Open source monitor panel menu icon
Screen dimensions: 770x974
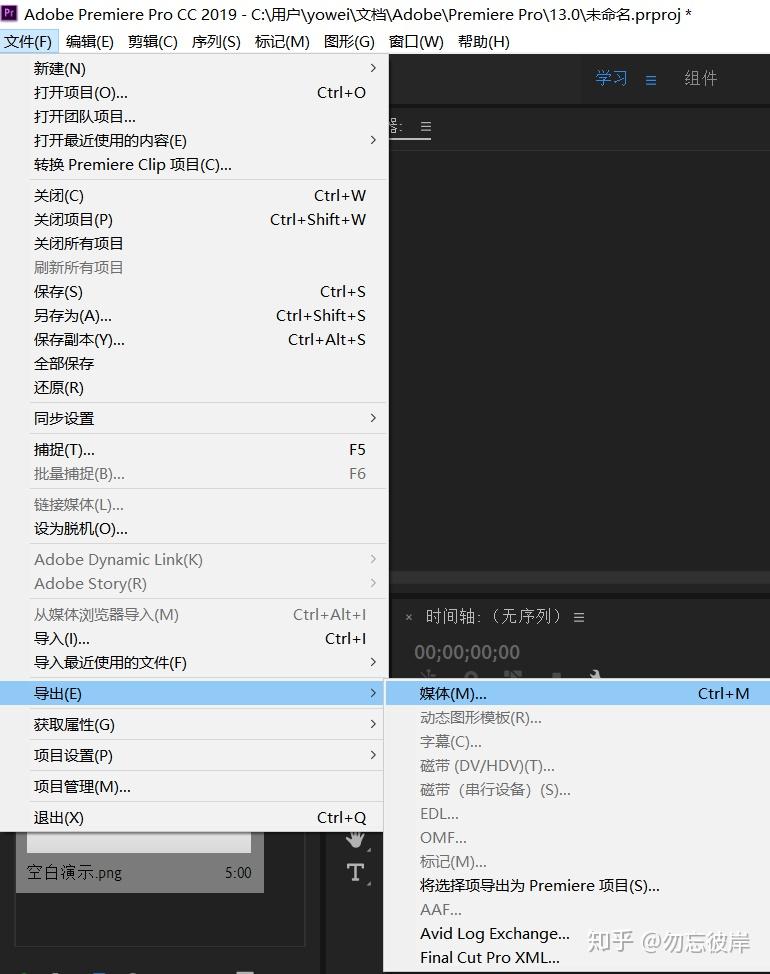click(x=425, y=126)
